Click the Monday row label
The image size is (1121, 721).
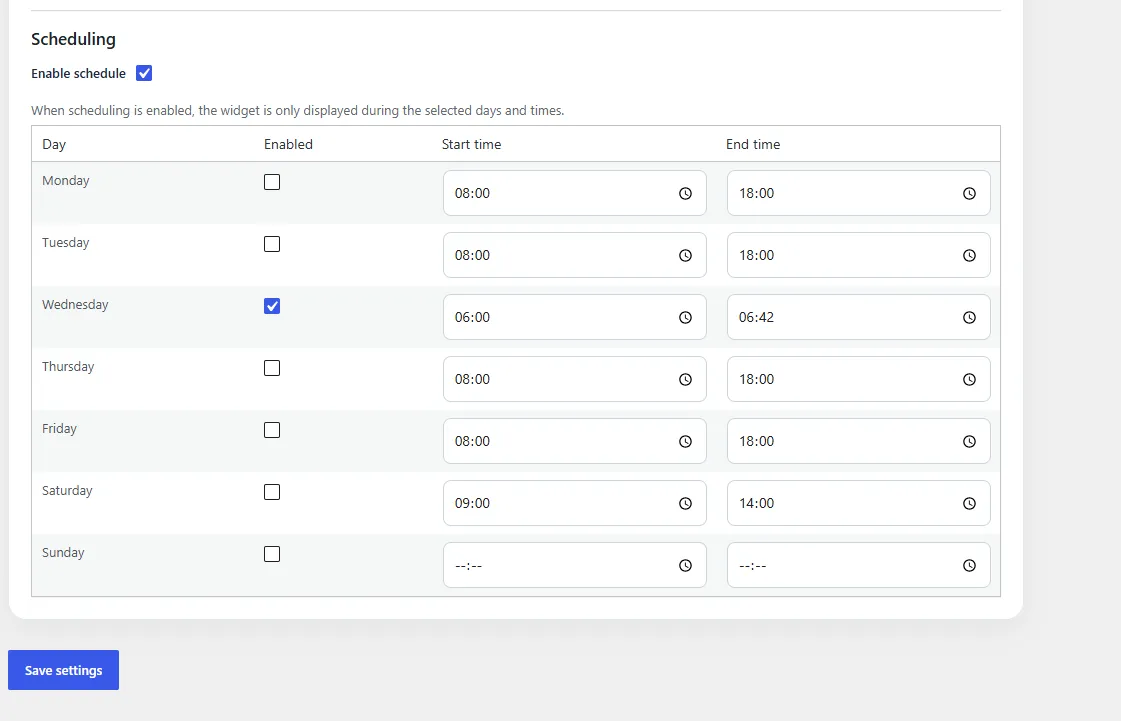66,181
